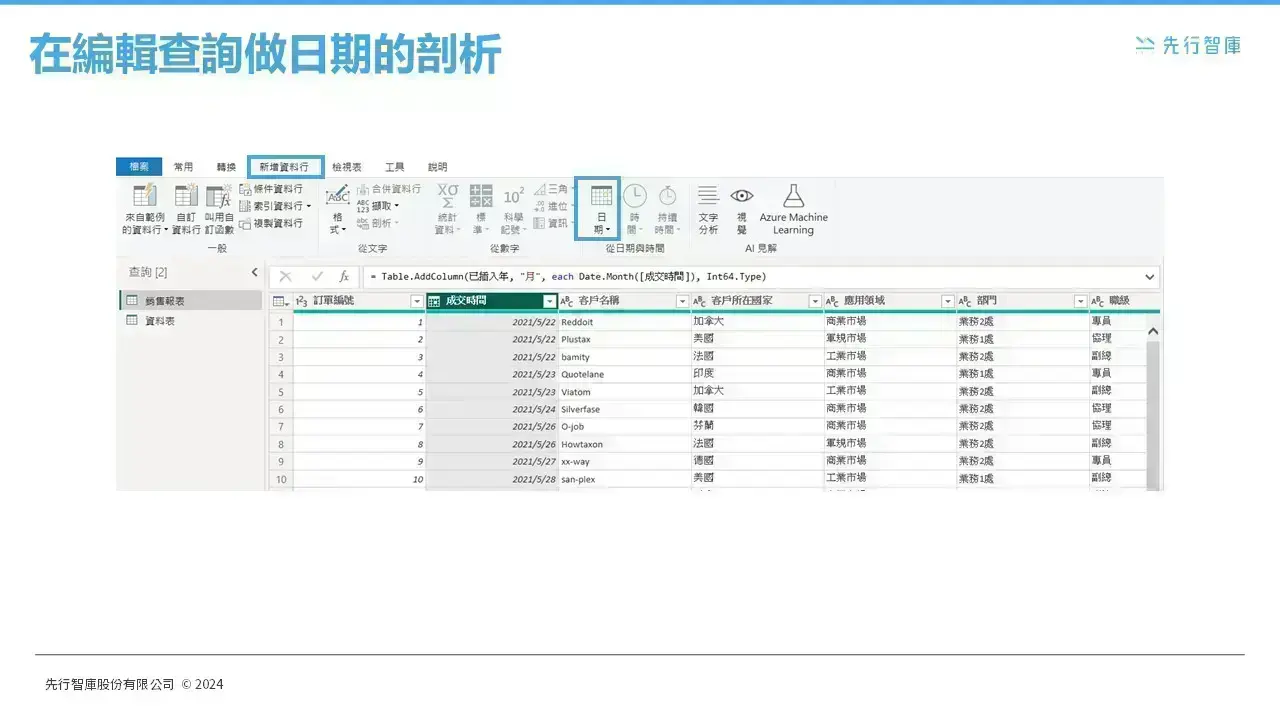This screenshot has height=720, width=1280.
Task: Open filter dropdown for 客戶名稱 column
Action: pyautogui.click(x=683, y=301)
